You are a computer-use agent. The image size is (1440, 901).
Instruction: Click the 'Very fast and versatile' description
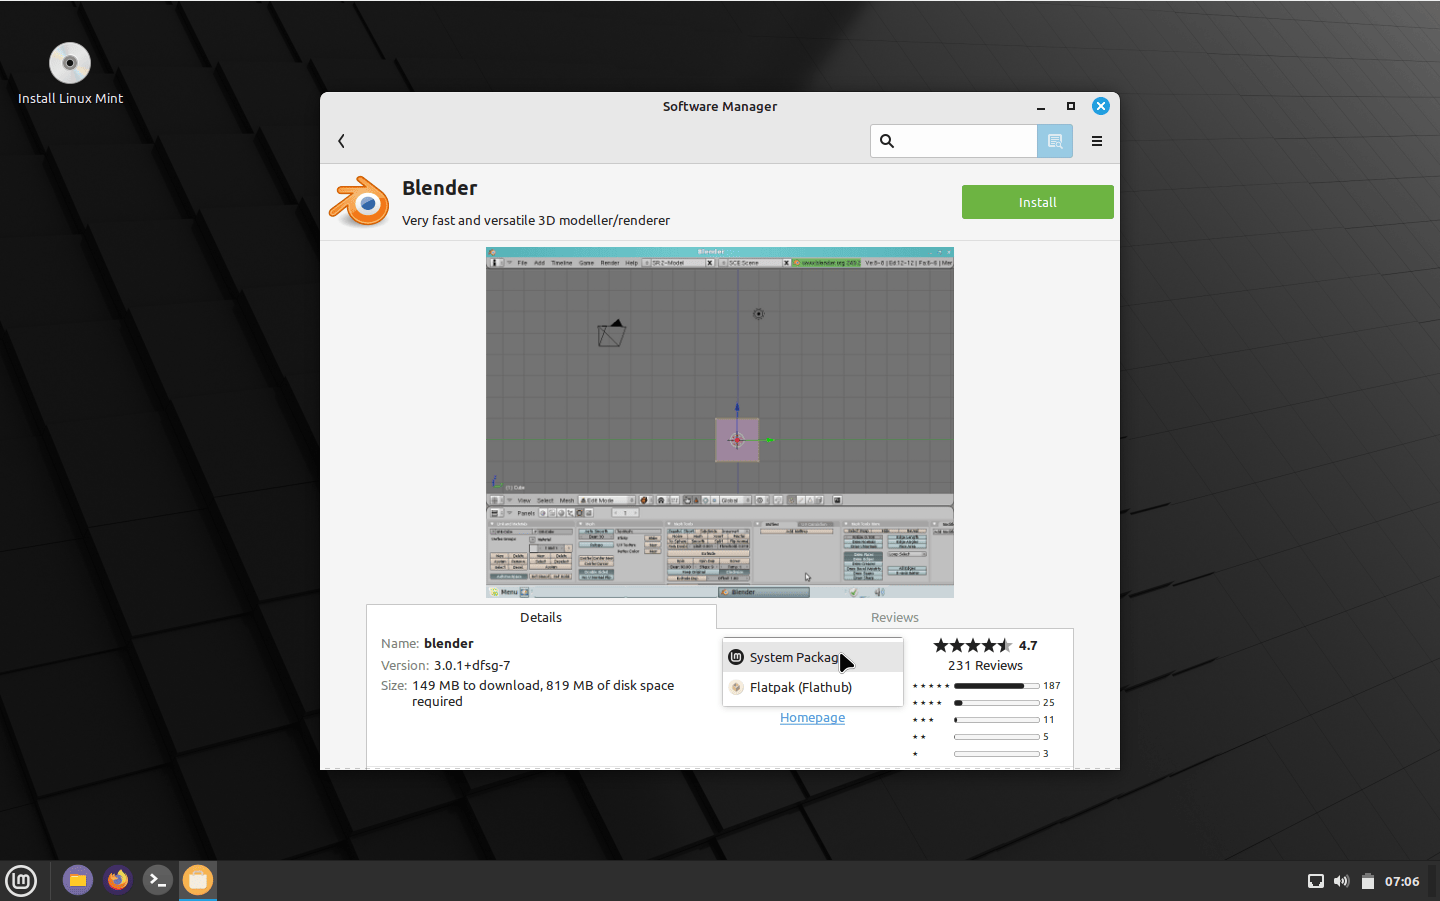pos(536,220)
